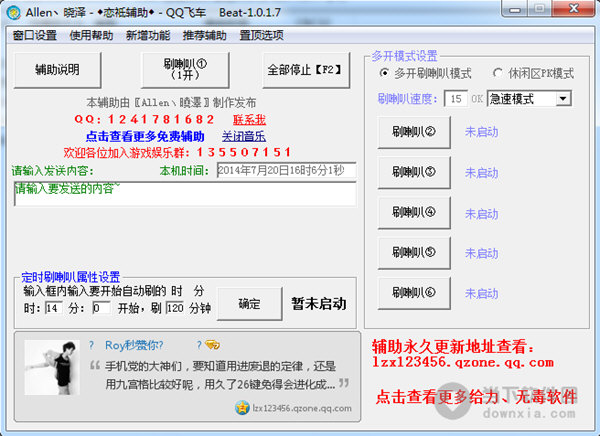600x436 pixels.
Task: Click 全部停止【F2】 button
Action: tap(306, 70)
